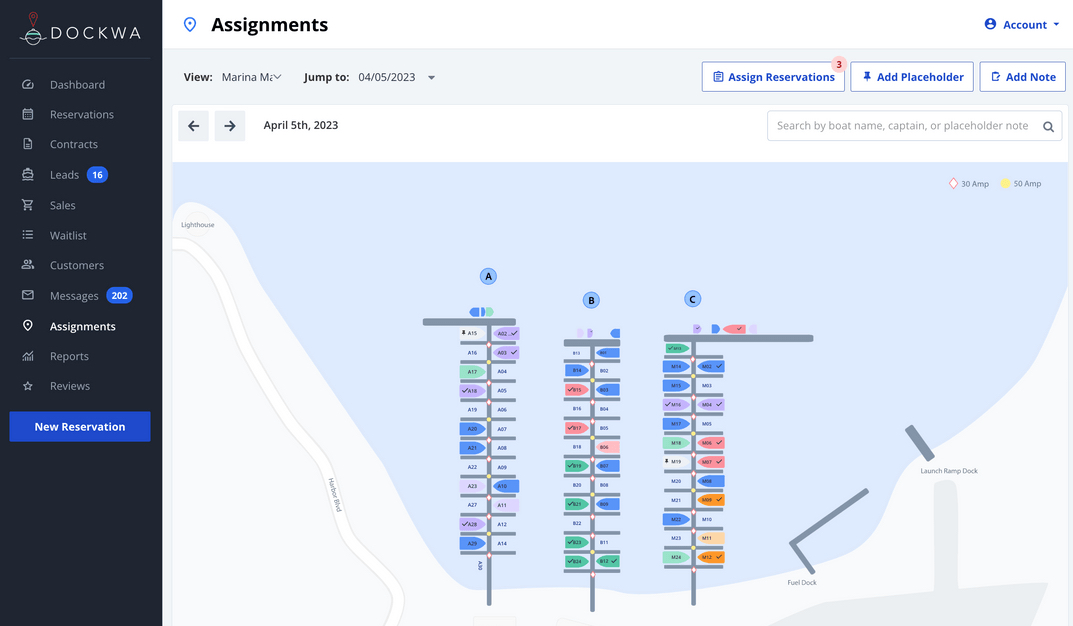The width and height of the screenshot is (1073, 626).
Task: Click the Reviews star icon
Action: click(x=27, y=386)
